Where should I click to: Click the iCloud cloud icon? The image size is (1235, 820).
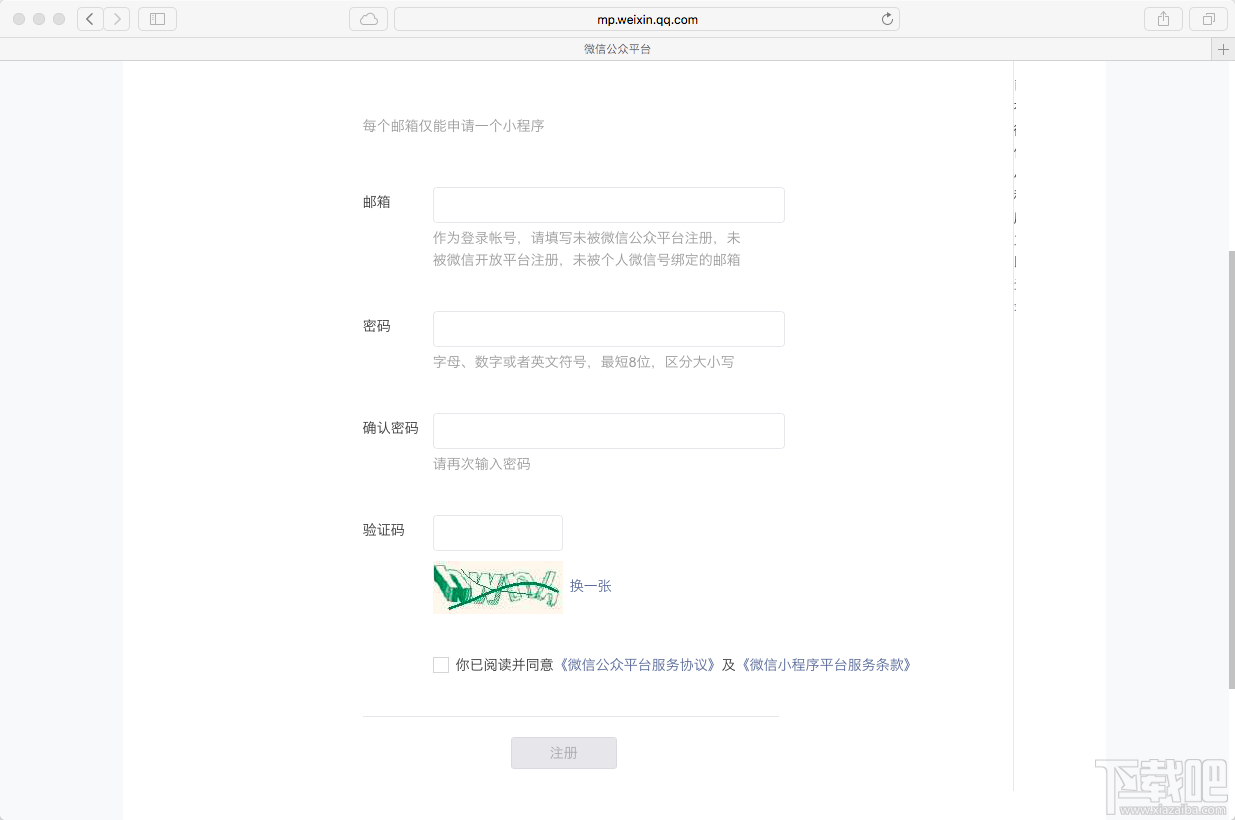point(368,18)
